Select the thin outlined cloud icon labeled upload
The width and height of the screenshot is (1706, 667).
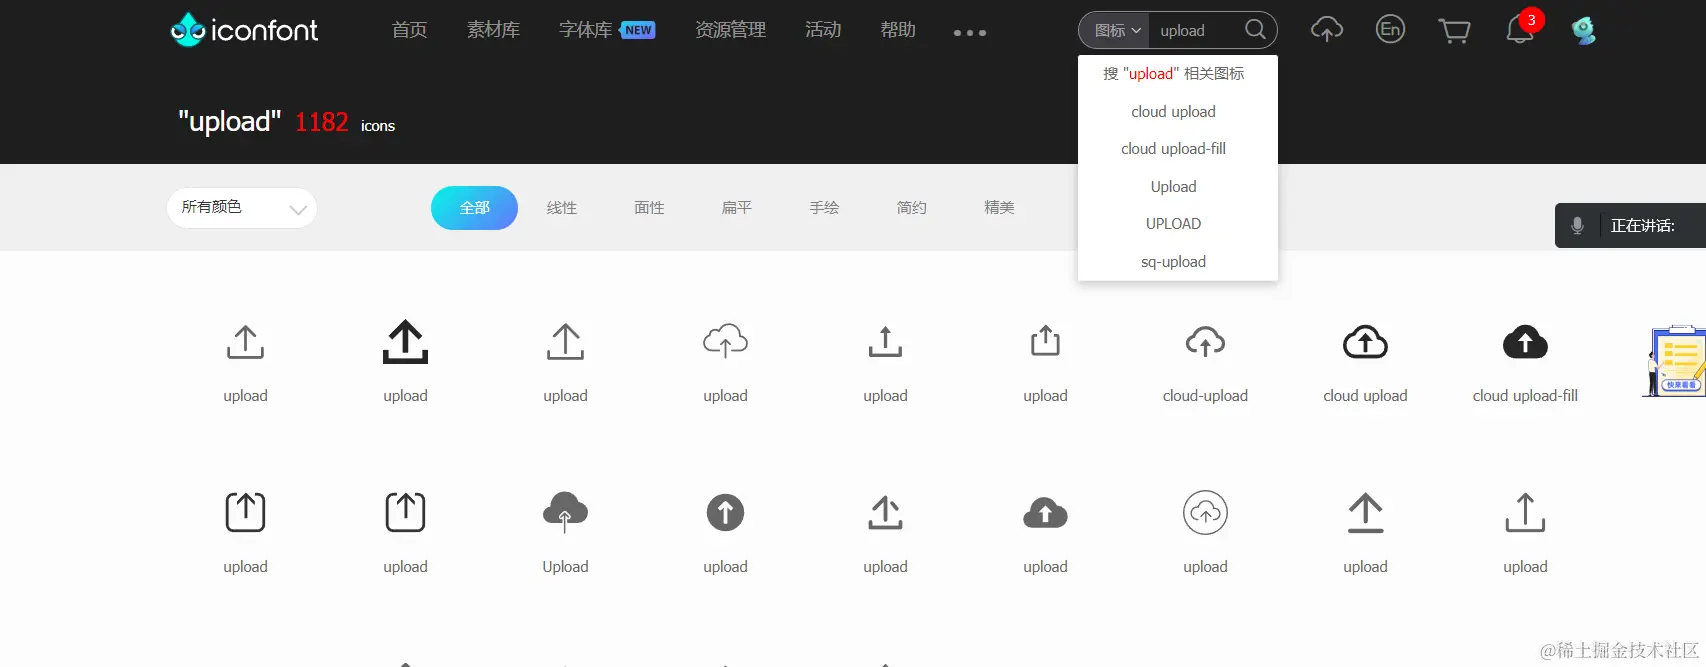[x=725, y=341]
